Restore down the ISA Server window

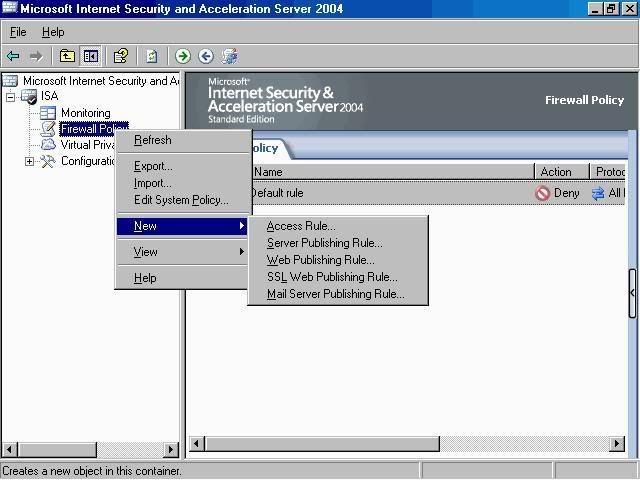pyautogui.click(x=611, y=9)
